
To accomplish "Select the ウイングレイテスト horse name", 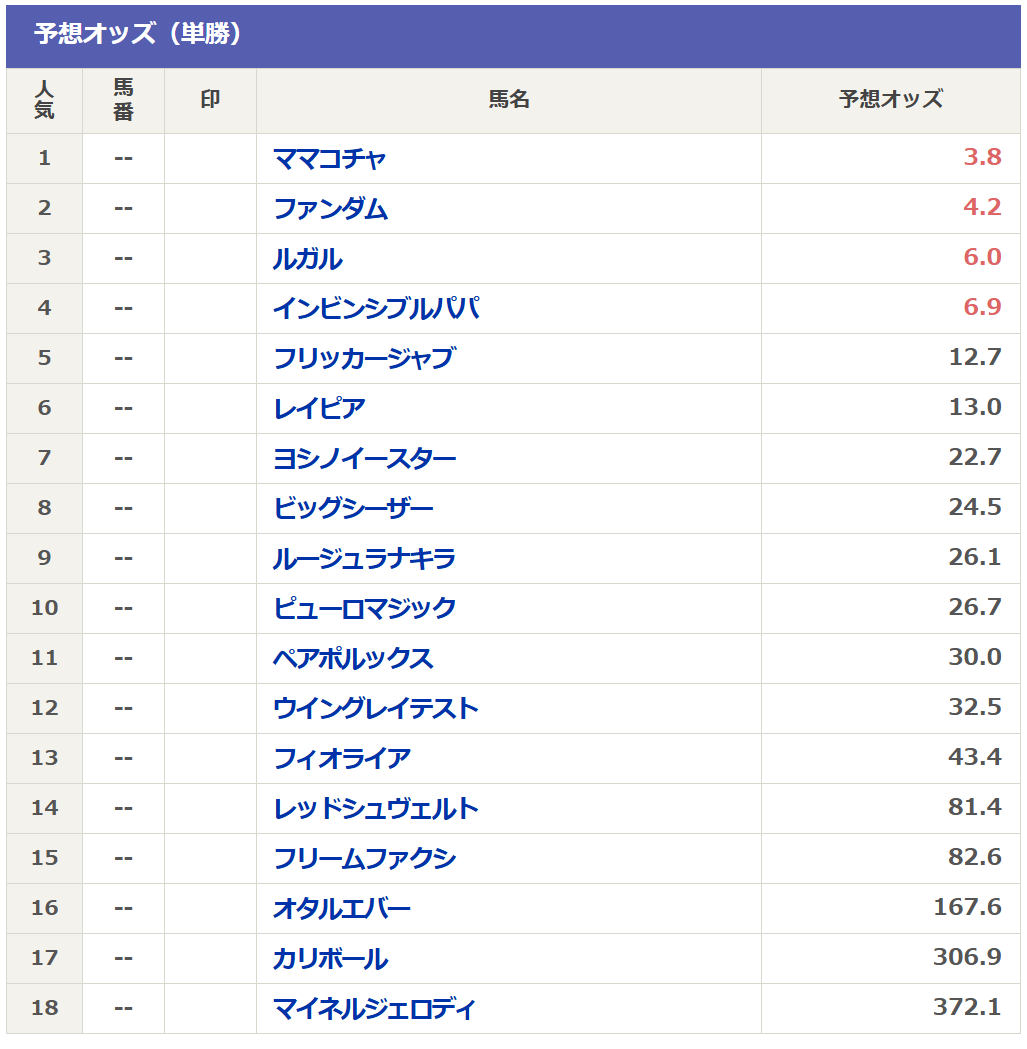I will click(x=376, y=709).
